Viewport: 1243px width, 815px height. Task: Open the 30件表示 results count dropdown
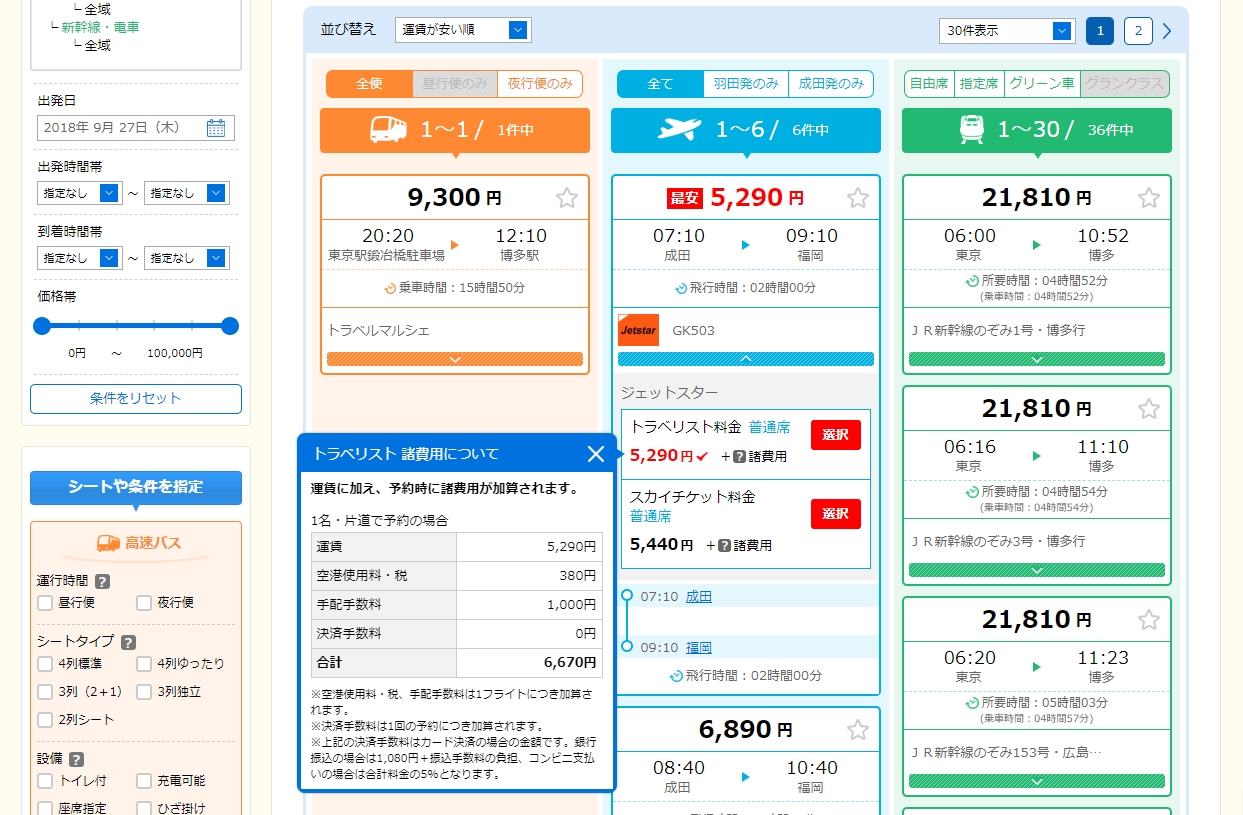point(1006,31)
